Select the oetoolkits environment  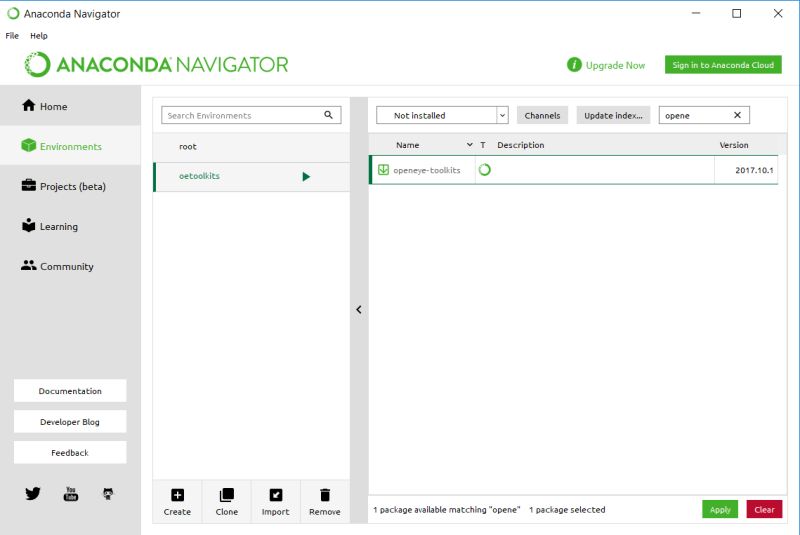252,176
